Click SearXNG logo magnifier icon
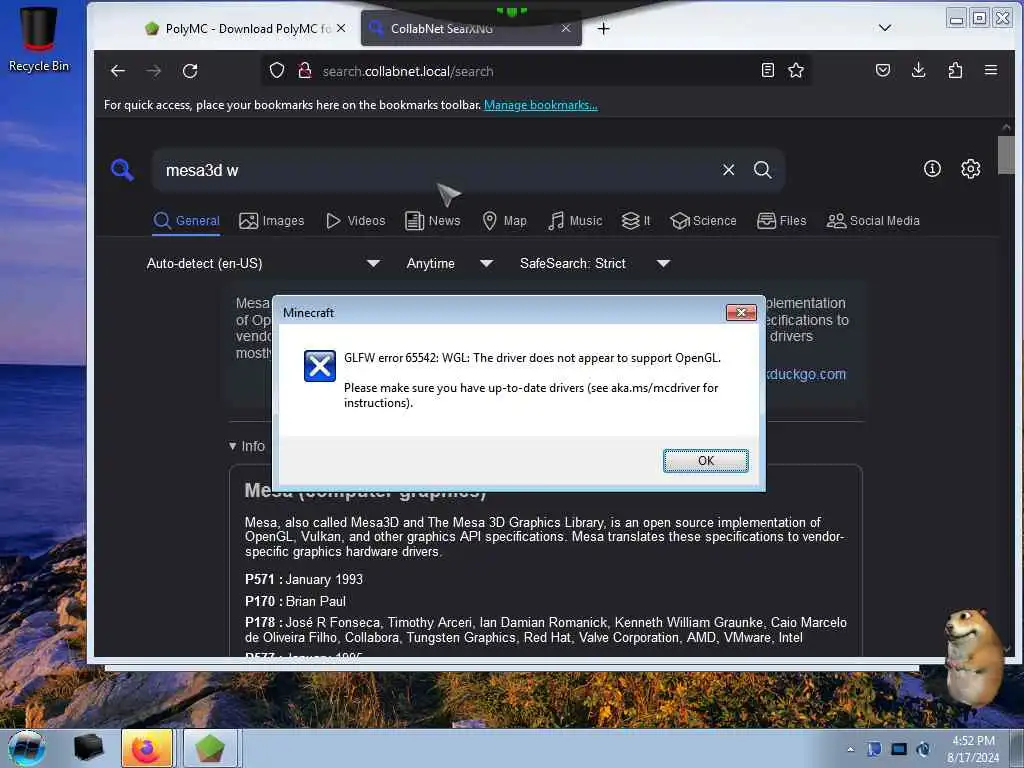The height and width of the screenshot is (768, 1024). (122, 170)
